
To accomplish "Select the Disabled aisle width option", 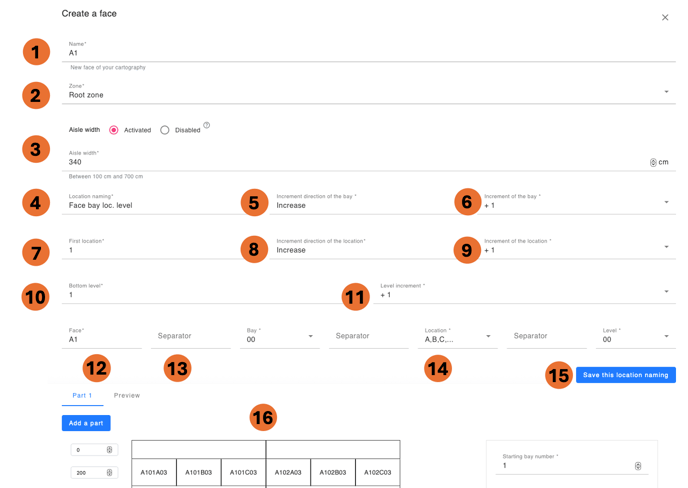I will (165, 130).
